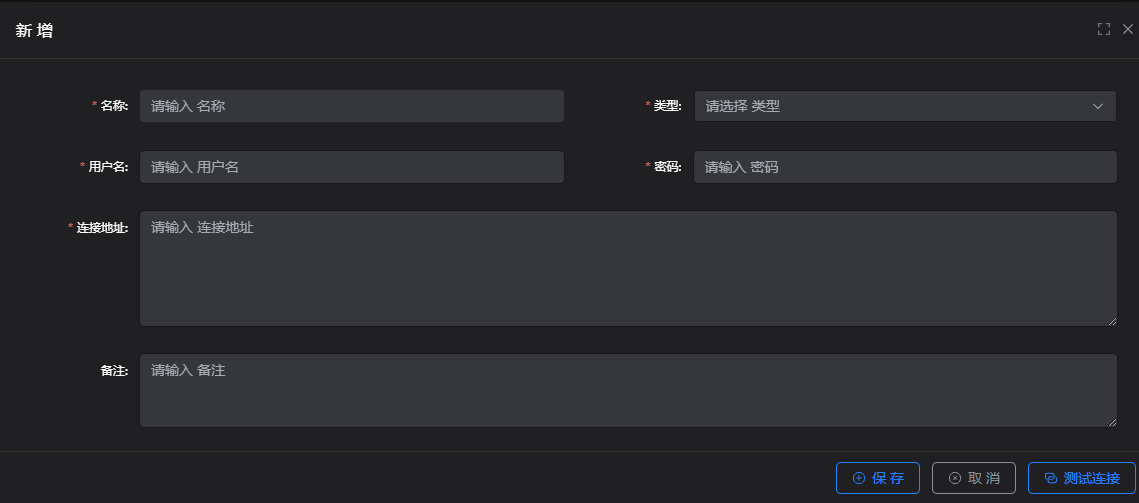
Task: Focus the 密码 input field
Action: (904, 167)
